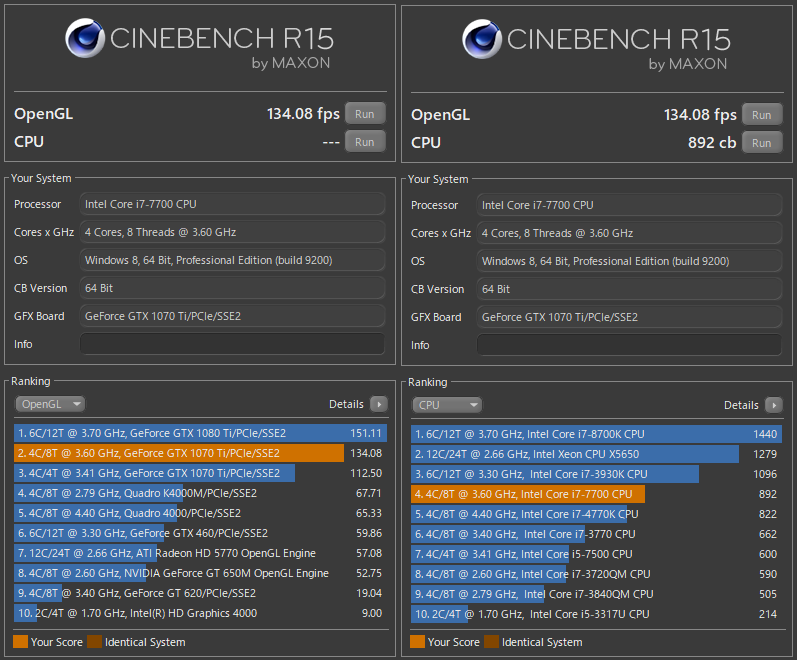Viewport: 797px width, 660px height.
Task: Select the GeForce GT 650M ranking row
Action: click(200, 573)
